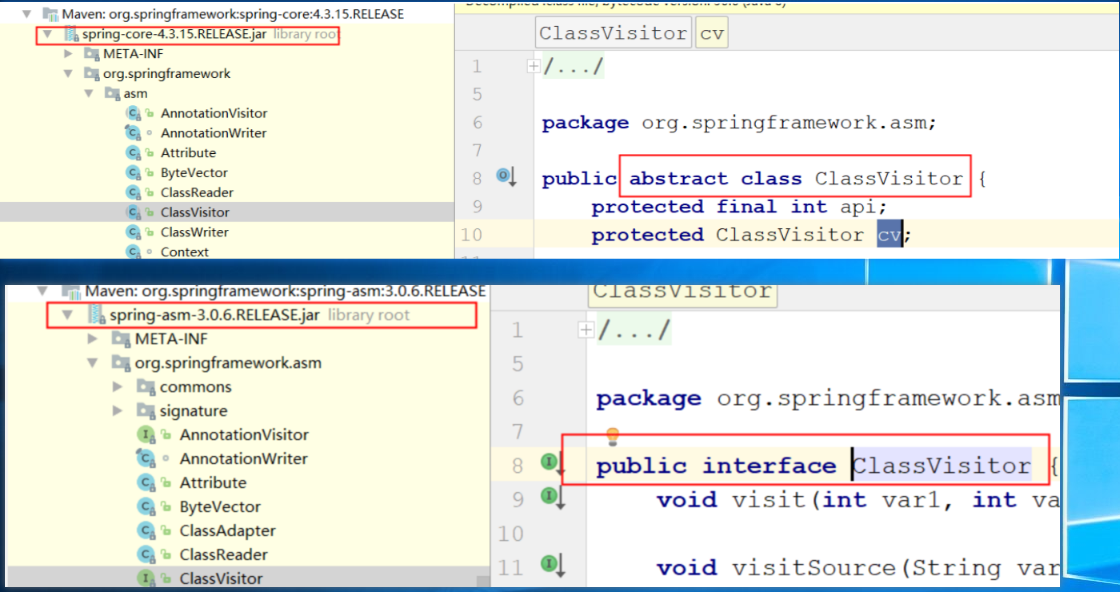Click the ClassVisitor interface icon in bottom tree
1120x592 pixels.
[x=146, y=578]
